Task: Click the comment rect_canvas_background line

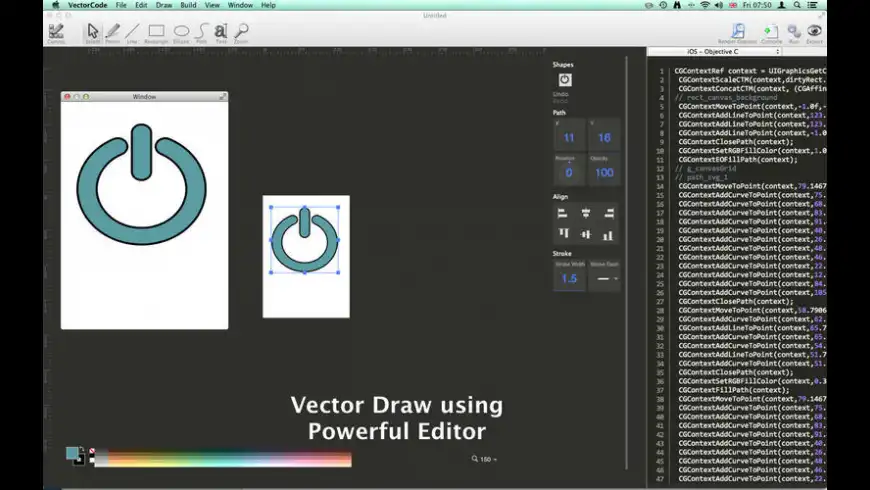Action: [726, 98]
